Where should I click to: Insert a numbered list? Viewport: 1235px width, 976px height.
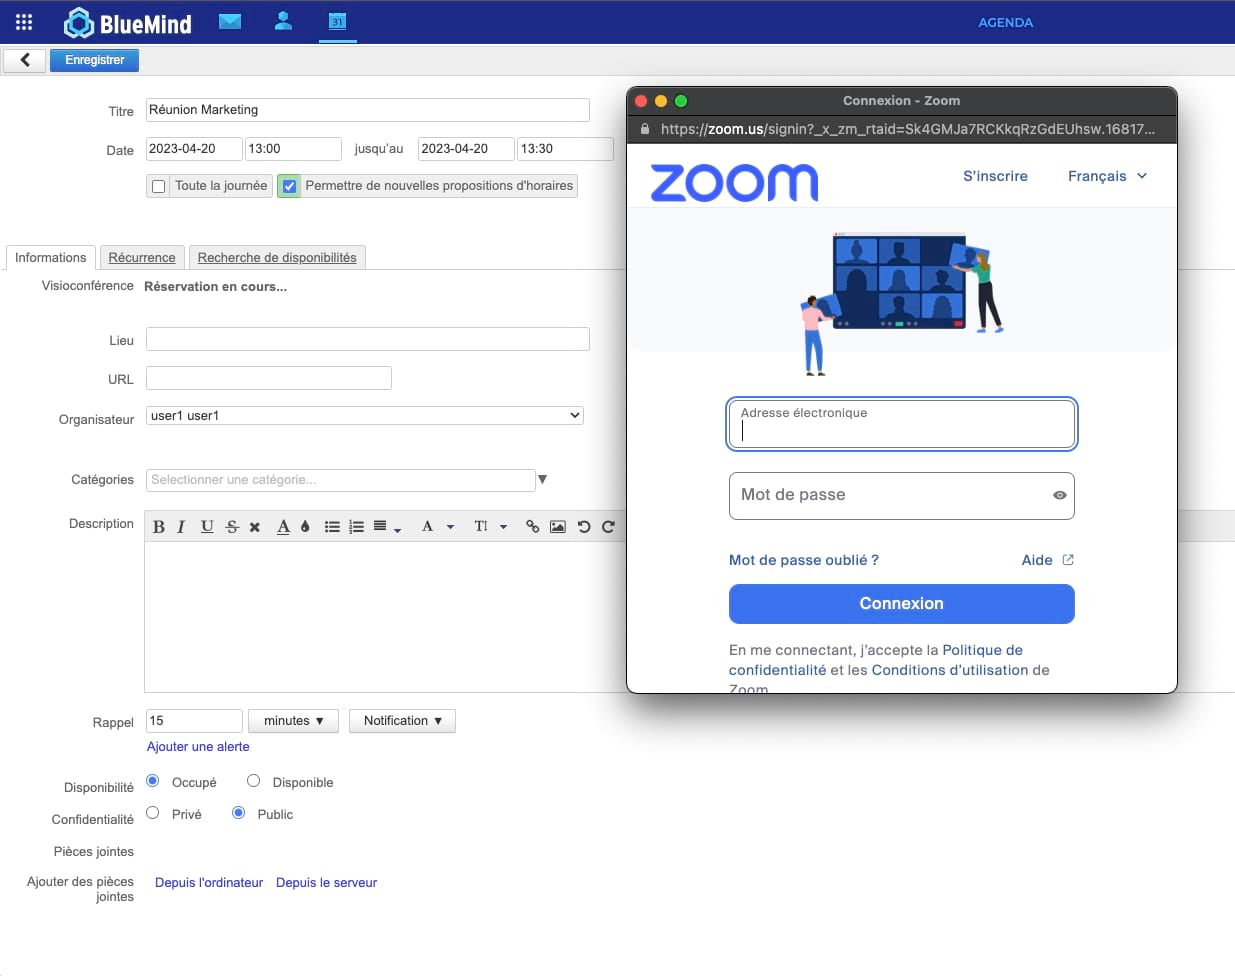[x=356, y=527]
